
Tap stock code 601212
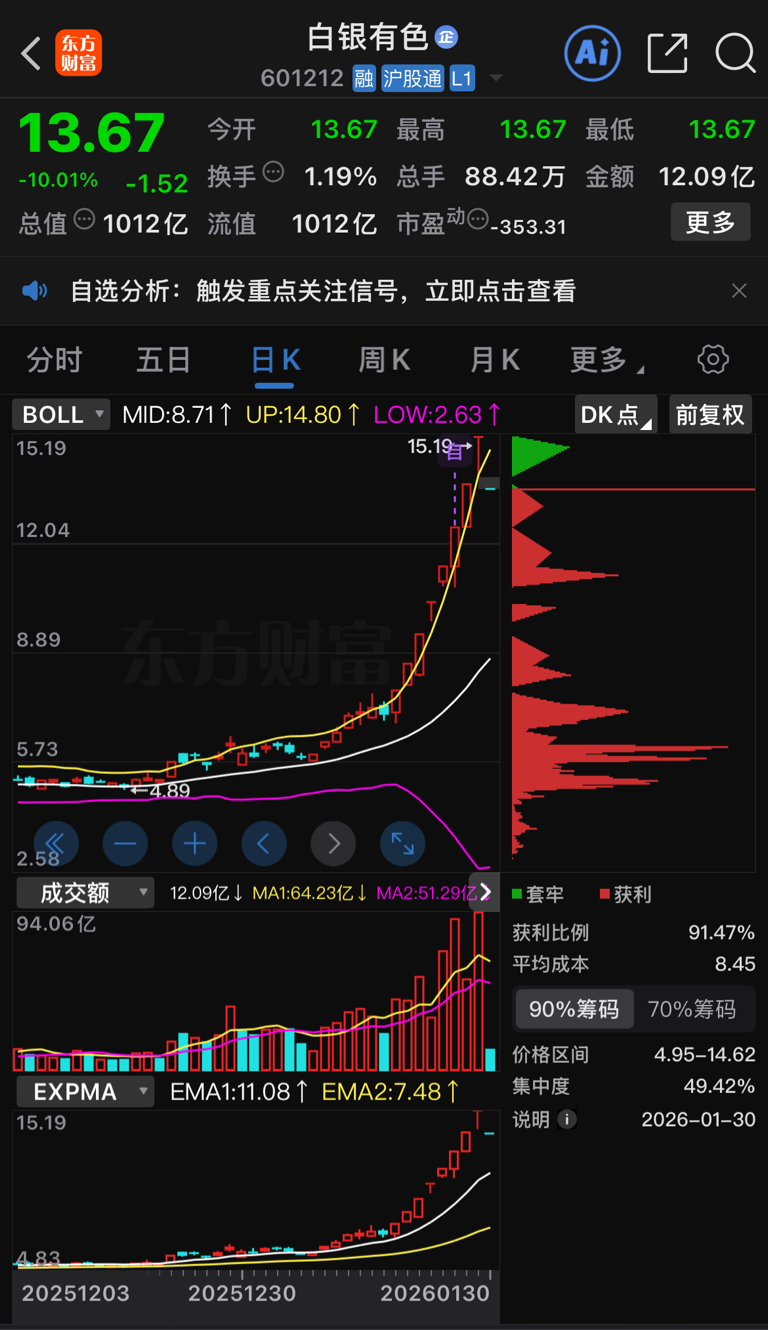pos(302,78)
